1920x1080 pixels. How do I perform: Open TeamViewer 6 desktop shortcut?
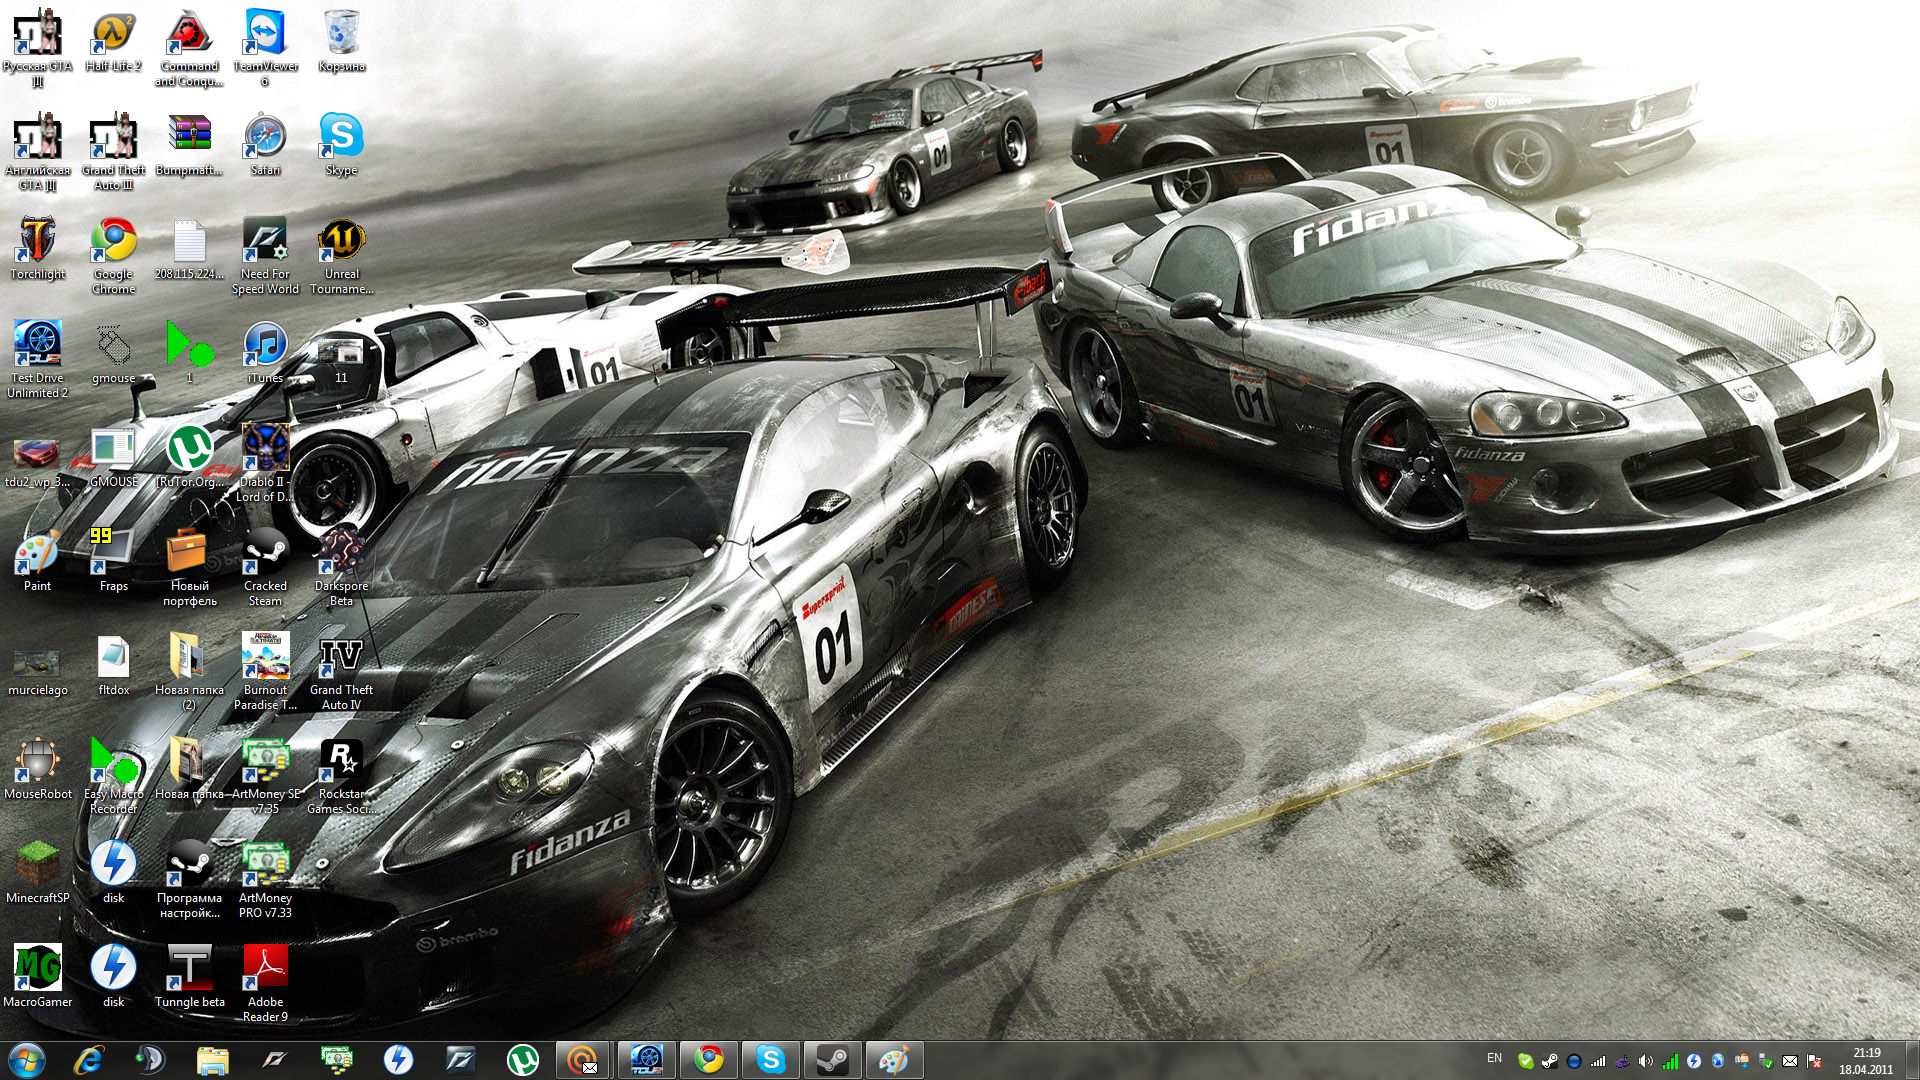(265, 49)
